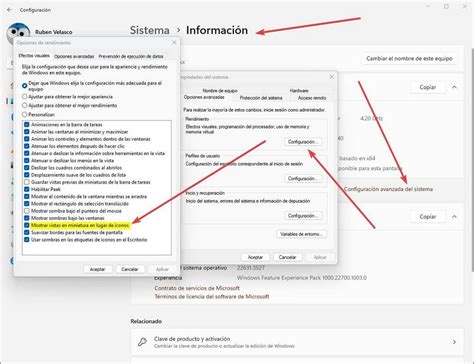The width and height of the screenshot is (474, 364).
Task: Go back using the Configuración back arrow
Action: tap(9, 10)
